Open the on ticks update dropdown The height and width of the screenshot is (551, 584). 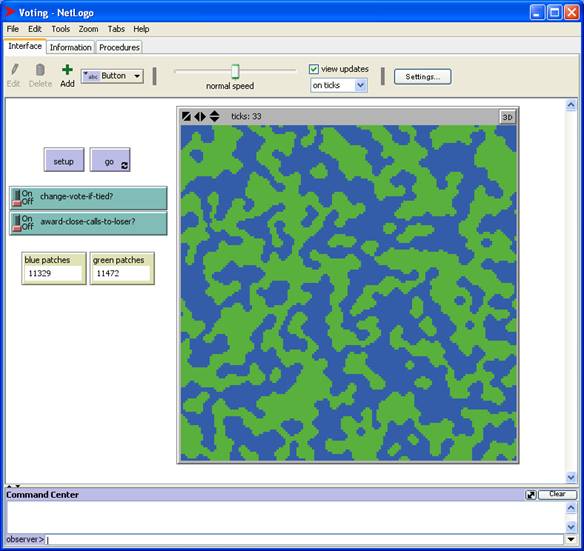(x=339, y=85)
